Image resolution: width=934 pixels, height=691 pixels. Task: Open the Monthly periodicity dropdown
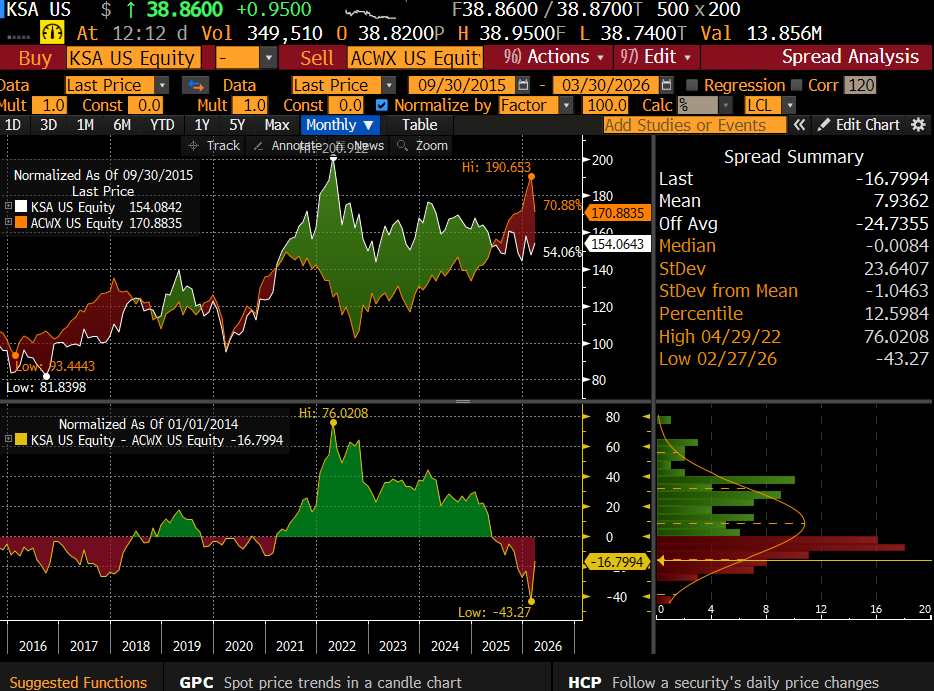(340, 125)
